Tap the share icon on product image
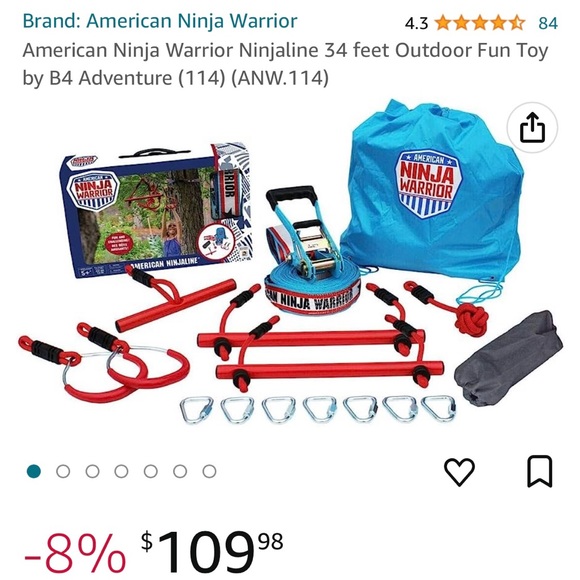 [532, 128]
